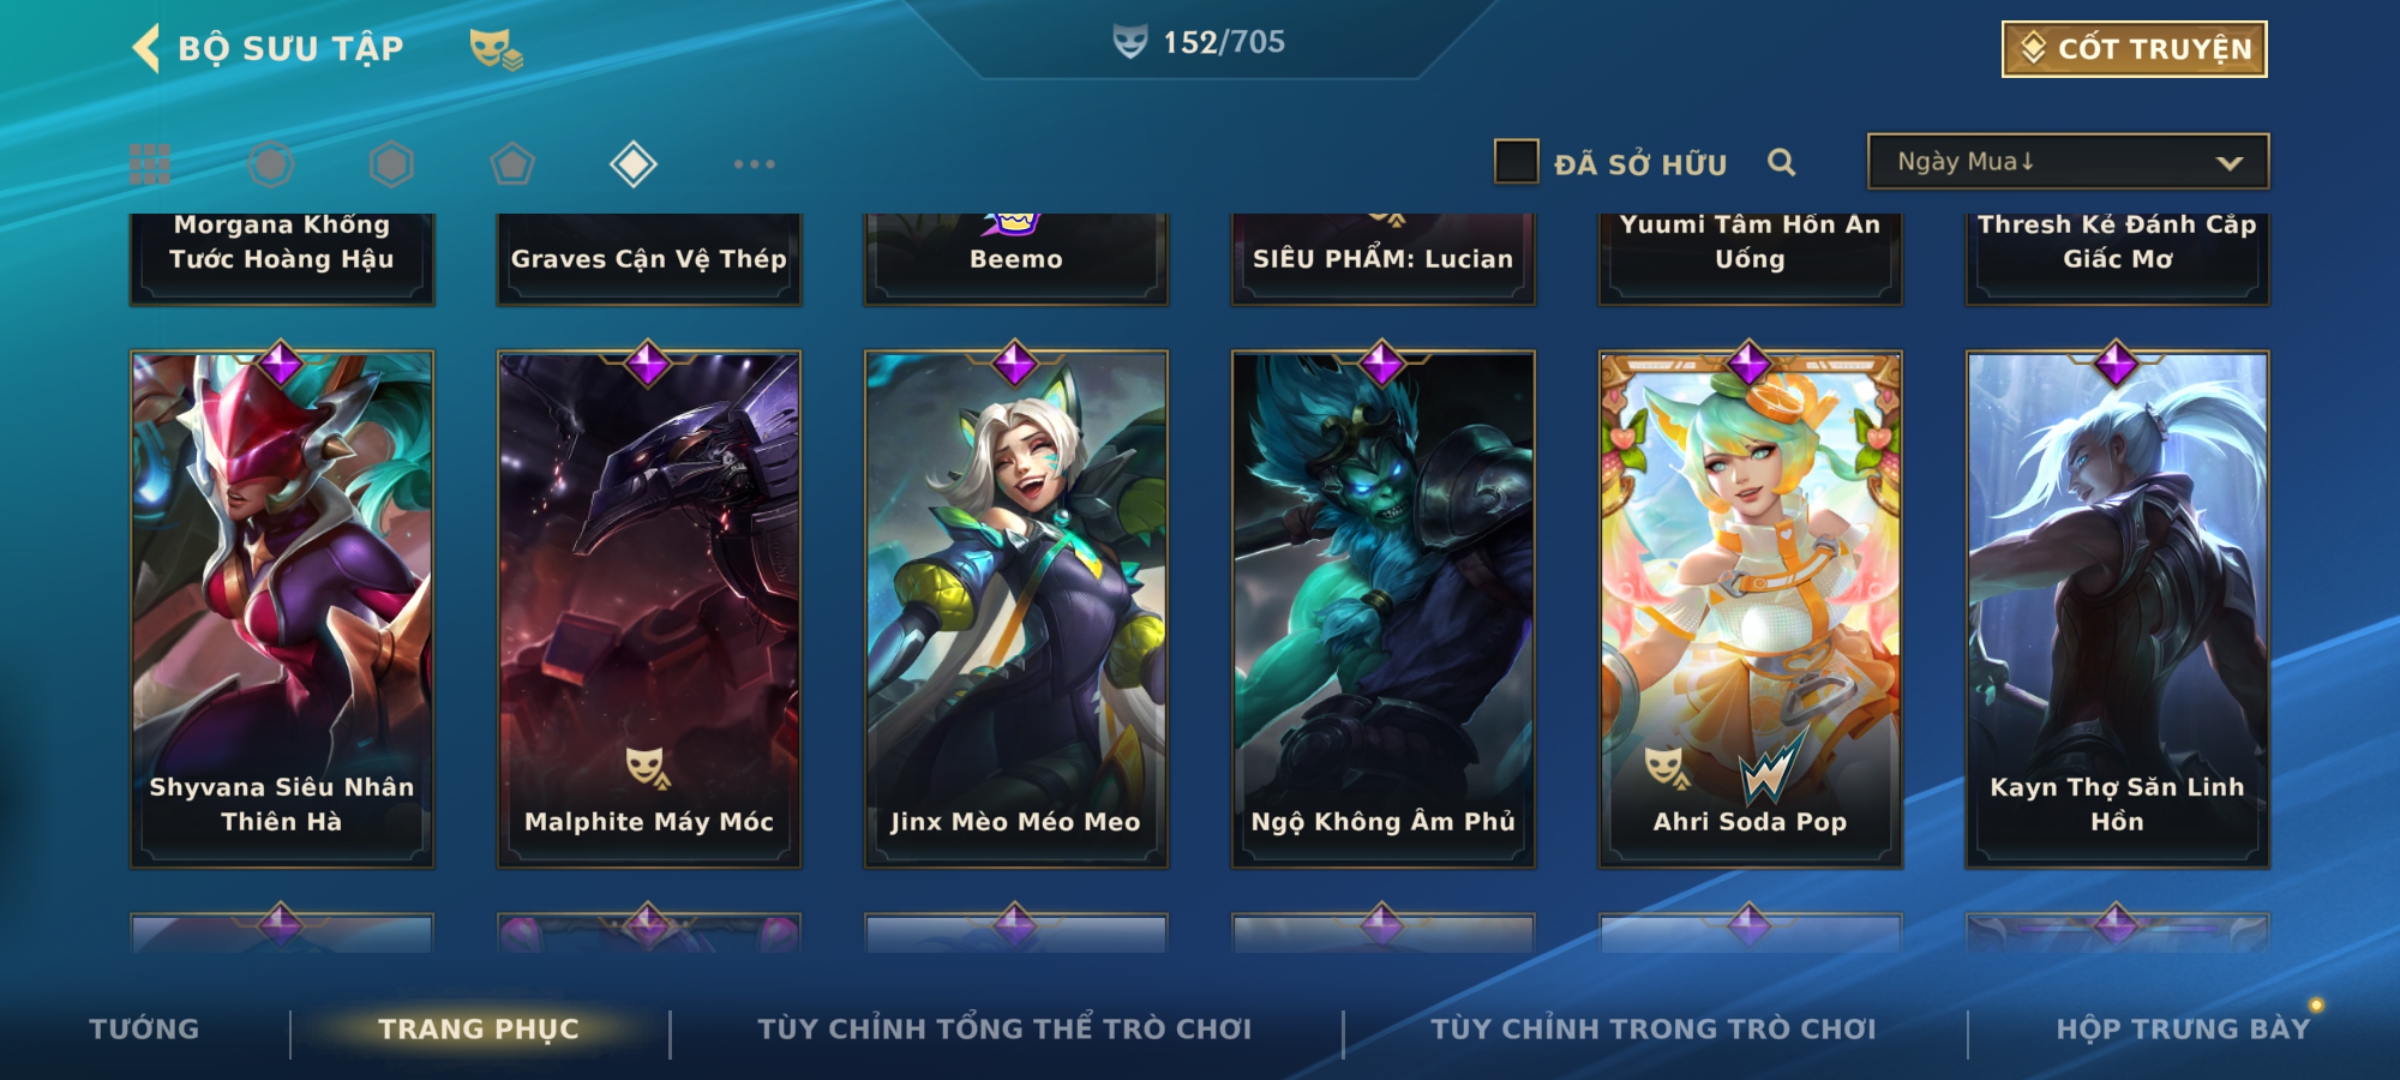Click the search magnifier icon
This screenshot has height=1080, width=2400.
tap(1781, 162)
